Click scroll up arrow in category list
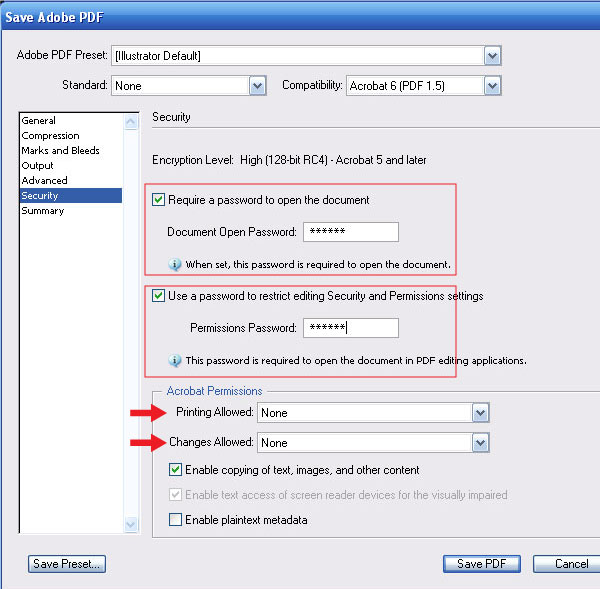Viewport: 600px width, 589px height. [130, 121]
